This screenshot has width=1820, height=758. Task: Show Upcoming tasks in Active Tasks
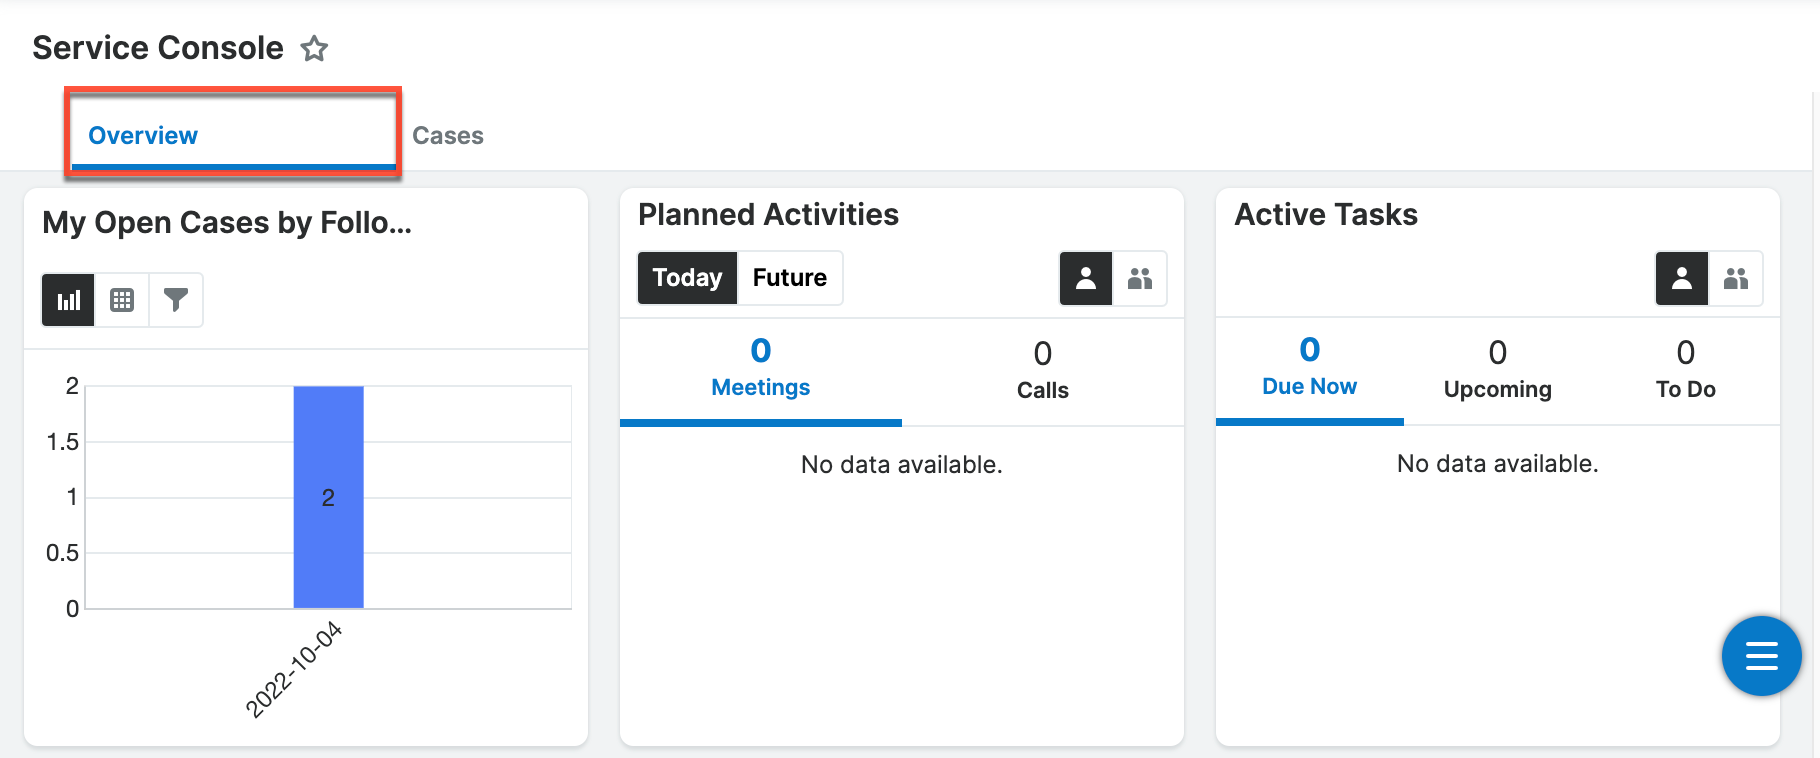click(x=1497, y=368)
